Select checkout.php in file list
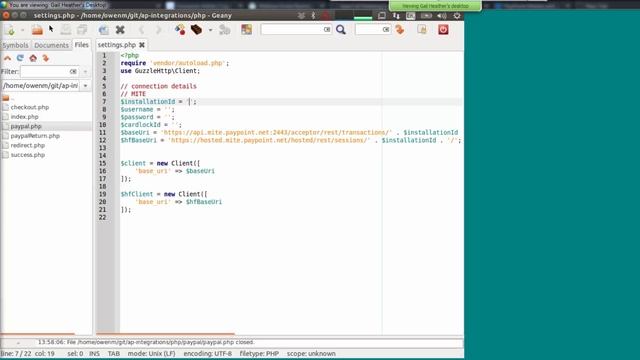 (29, 107)
